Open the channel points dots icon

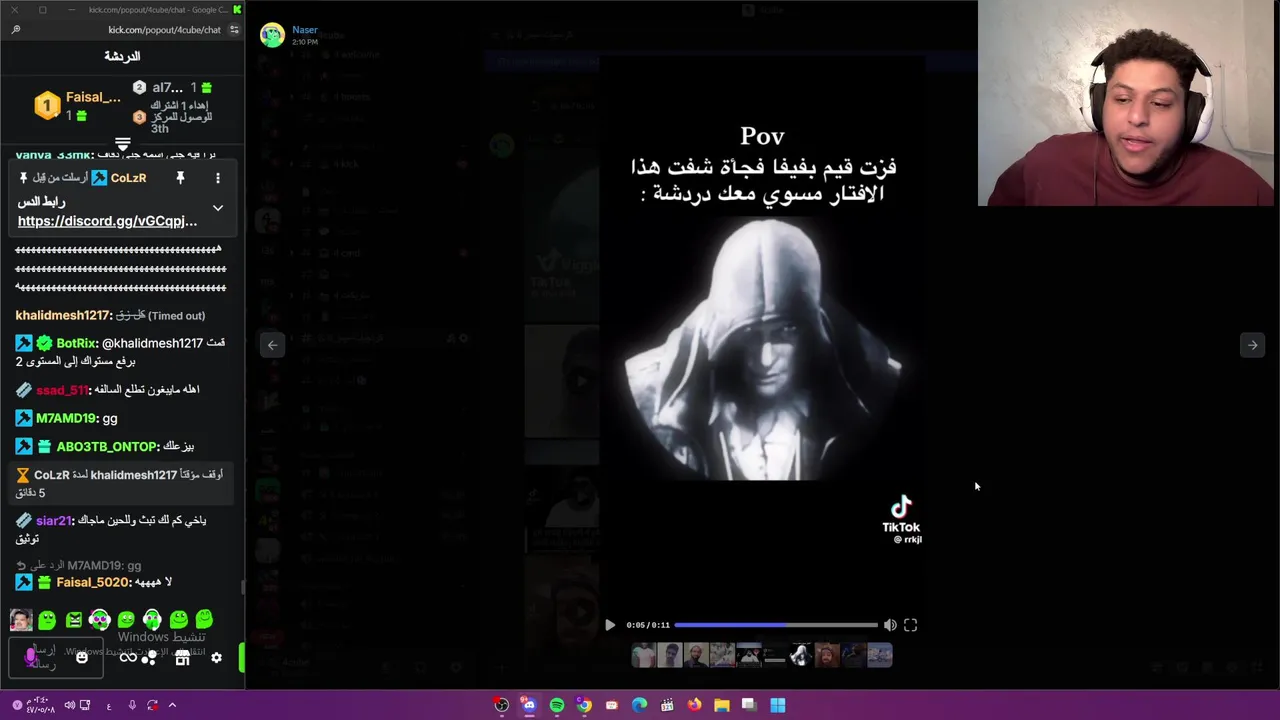pyautogui.click(x=149, y=657)
